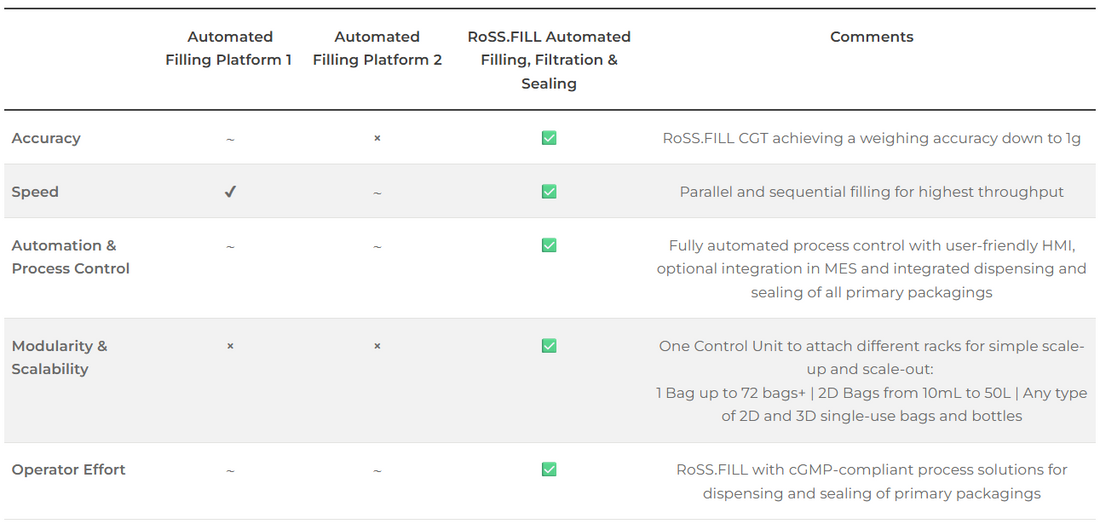Select the Speed row label
1100x524 pixels.
pos(35,191)
